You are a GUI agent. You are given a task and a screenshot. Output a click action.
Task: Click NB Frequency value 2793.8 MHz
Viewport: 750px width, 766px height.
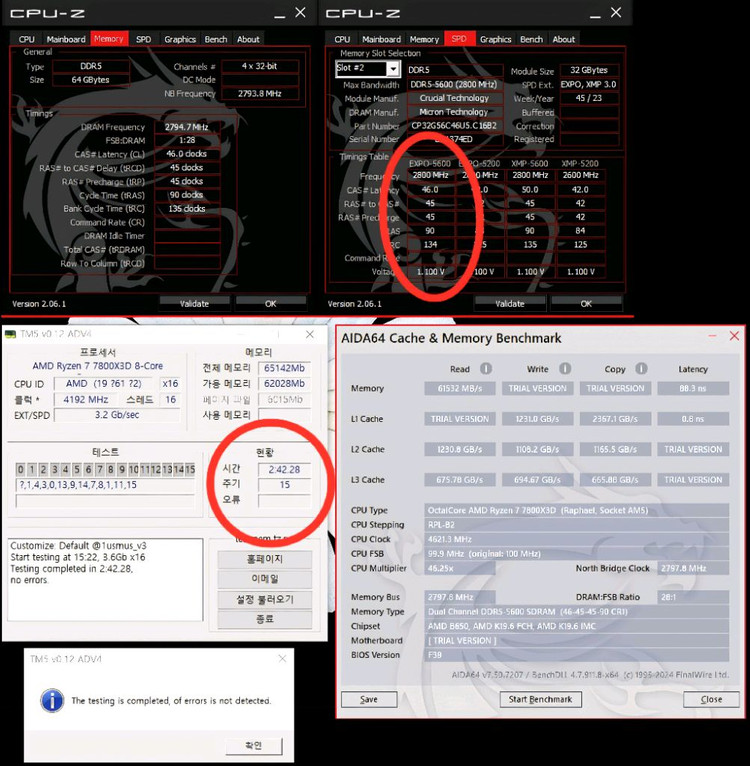[x=260, y=93]
